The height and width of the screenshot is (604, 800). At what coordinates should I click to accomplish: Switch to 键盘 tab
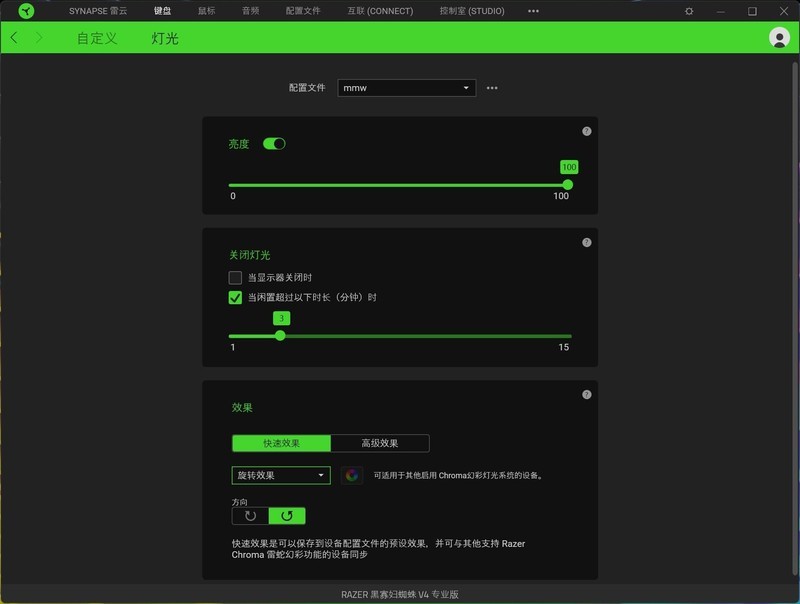(162, 11)
